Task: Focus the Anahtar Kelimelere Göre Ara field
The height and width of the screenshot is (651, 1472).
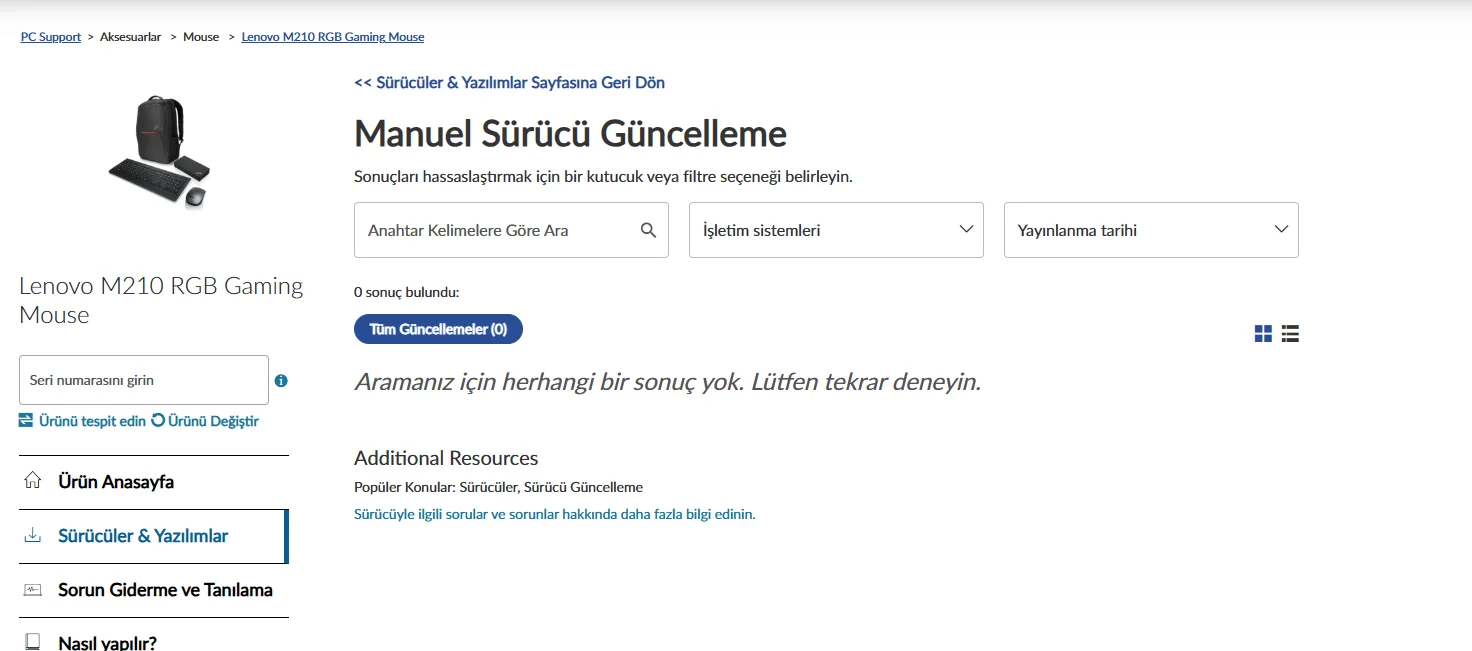Action: [511, 230]
